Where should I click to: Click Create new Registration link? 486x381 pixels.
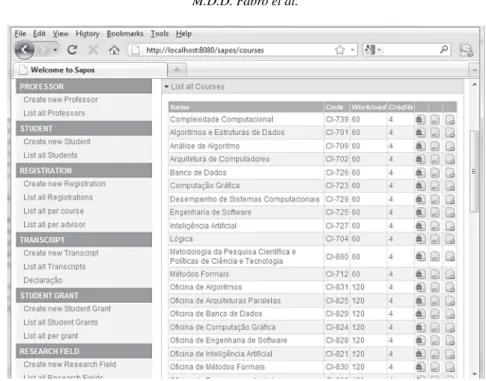coord(64,184)
